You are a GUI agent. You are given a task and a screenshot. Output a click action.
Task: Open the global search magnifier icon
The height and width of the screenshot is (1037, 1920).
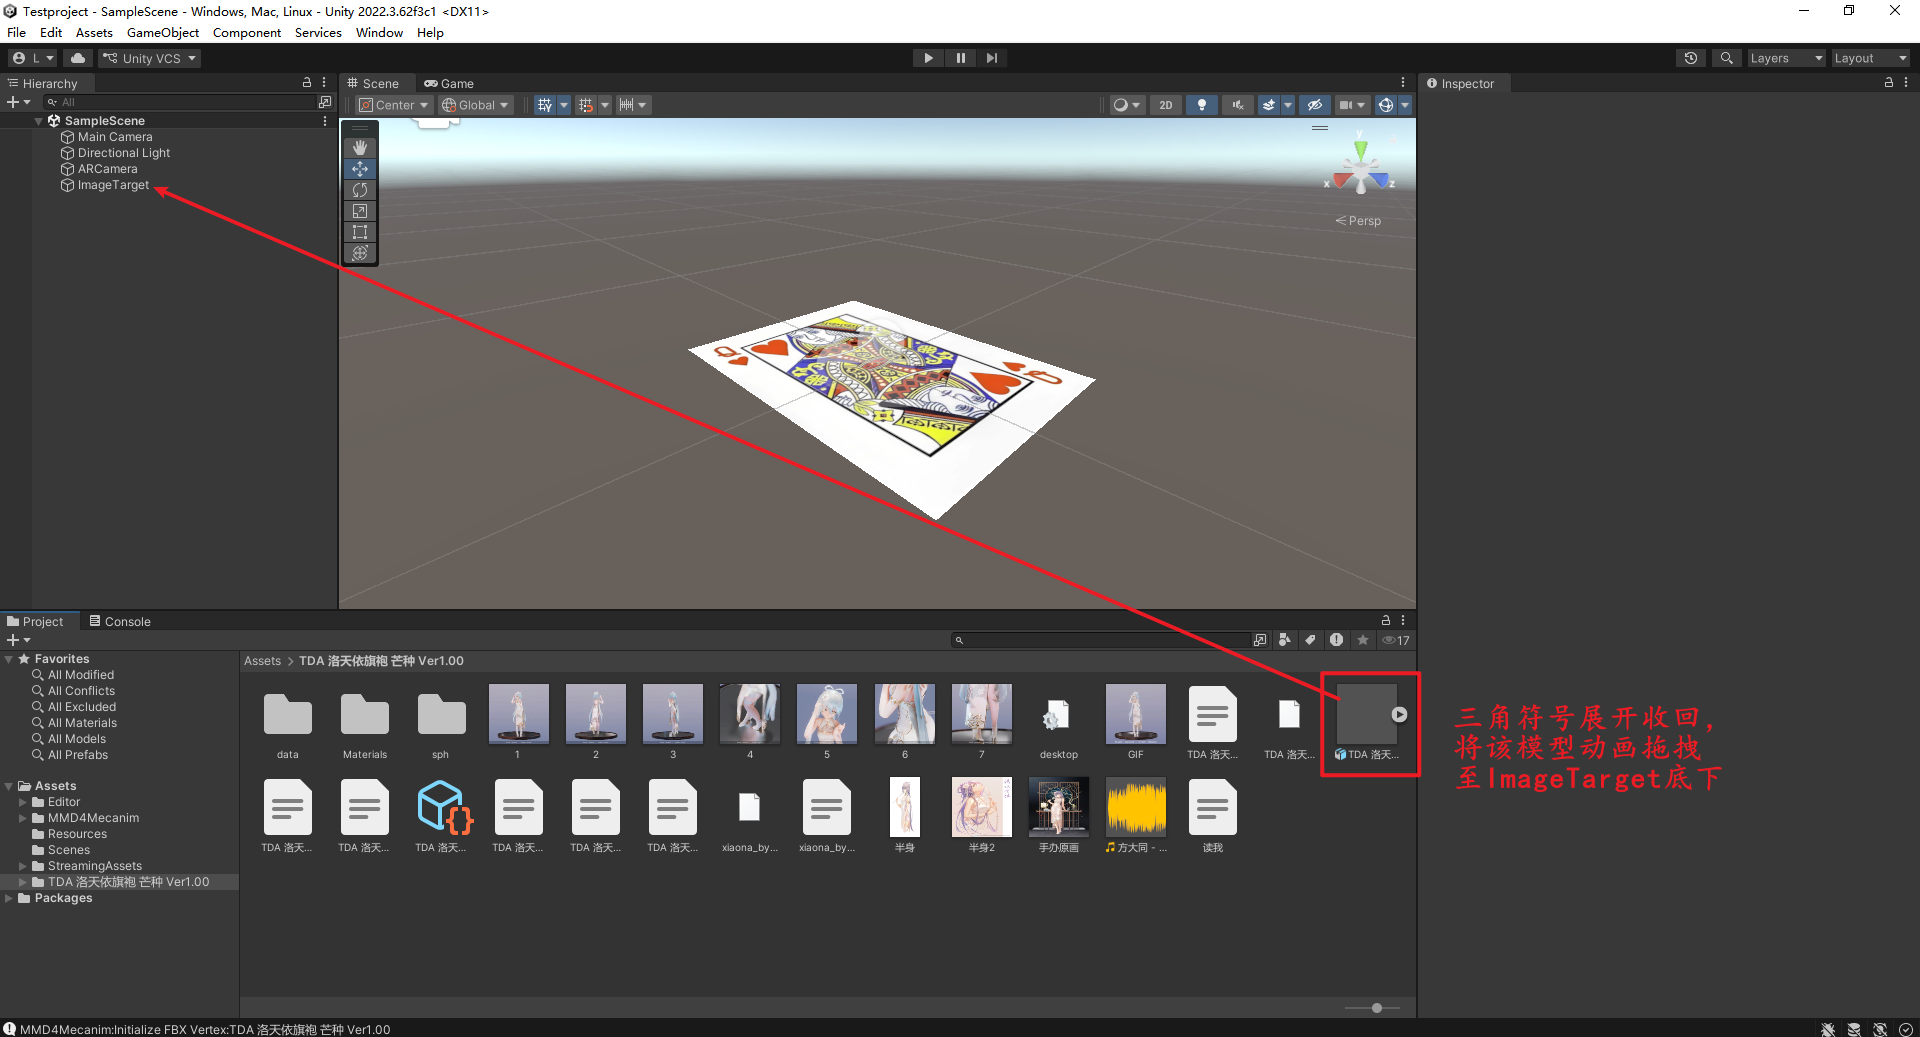pos(1726,58)
